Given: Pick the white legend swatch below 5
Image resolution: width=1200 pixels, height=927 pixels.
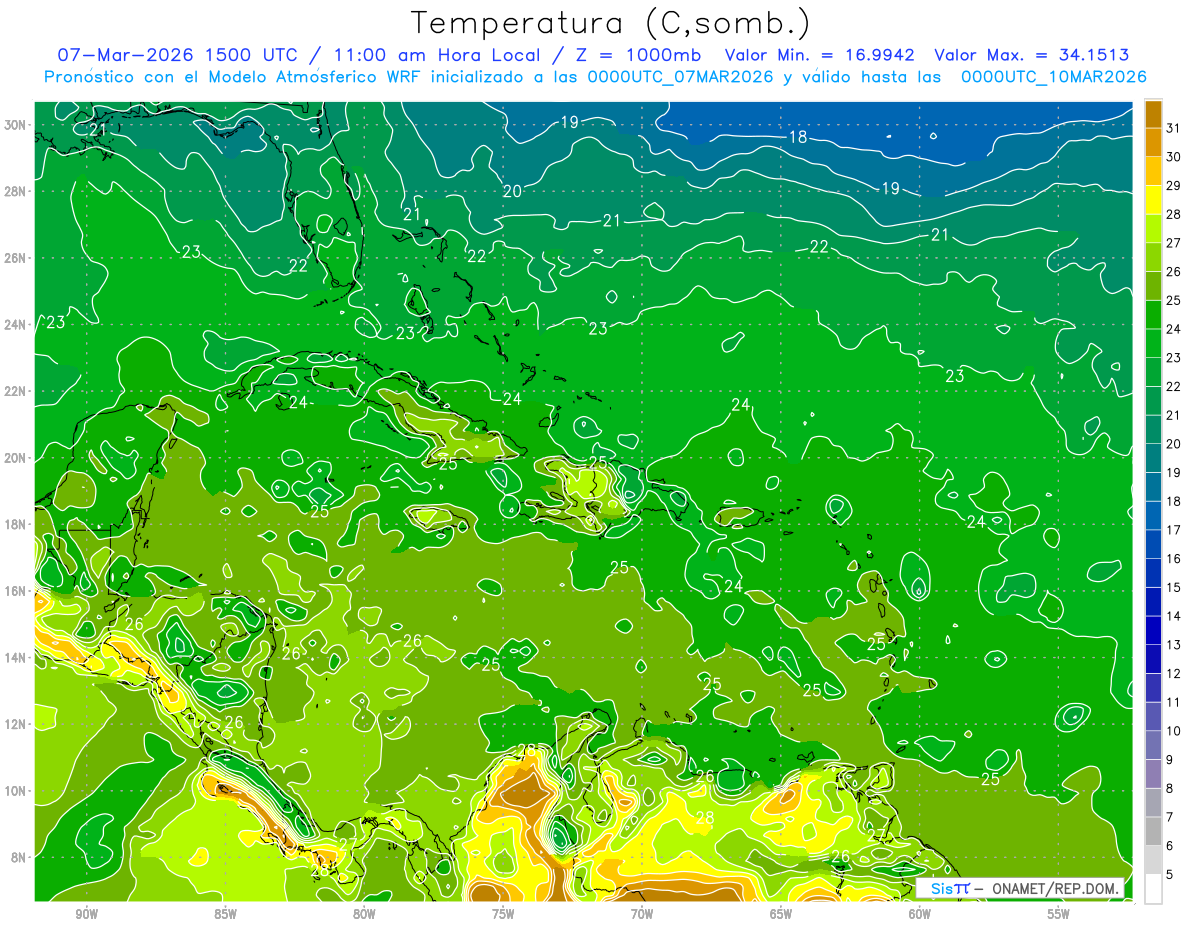Looking at the screenshot, I should coord(1153,889).
